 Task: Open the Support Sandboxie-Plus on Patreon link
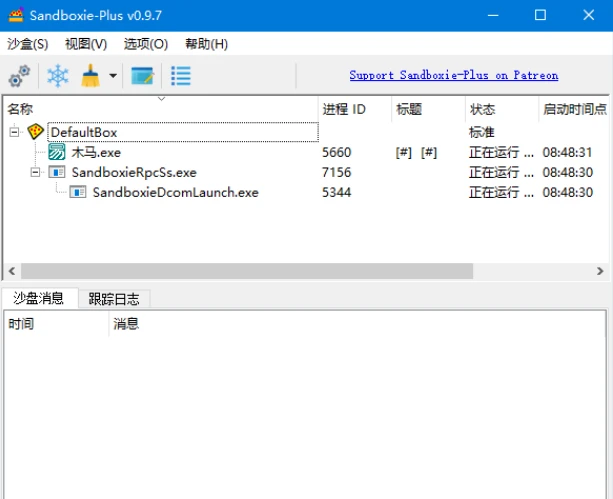(453, 76)
